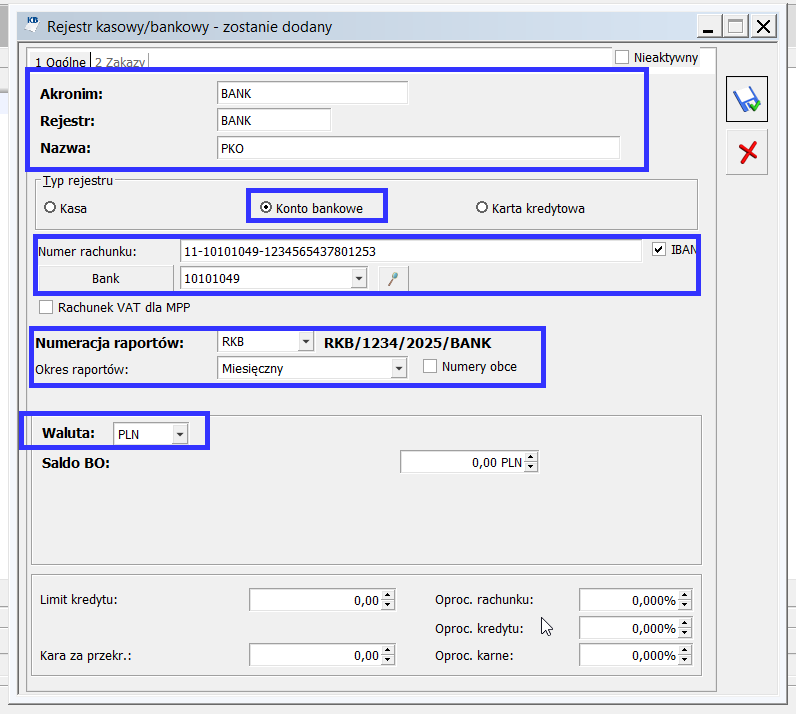Switch to the Zakazy tab
This screenshot has width=796, height=714.
click(120, 62)
